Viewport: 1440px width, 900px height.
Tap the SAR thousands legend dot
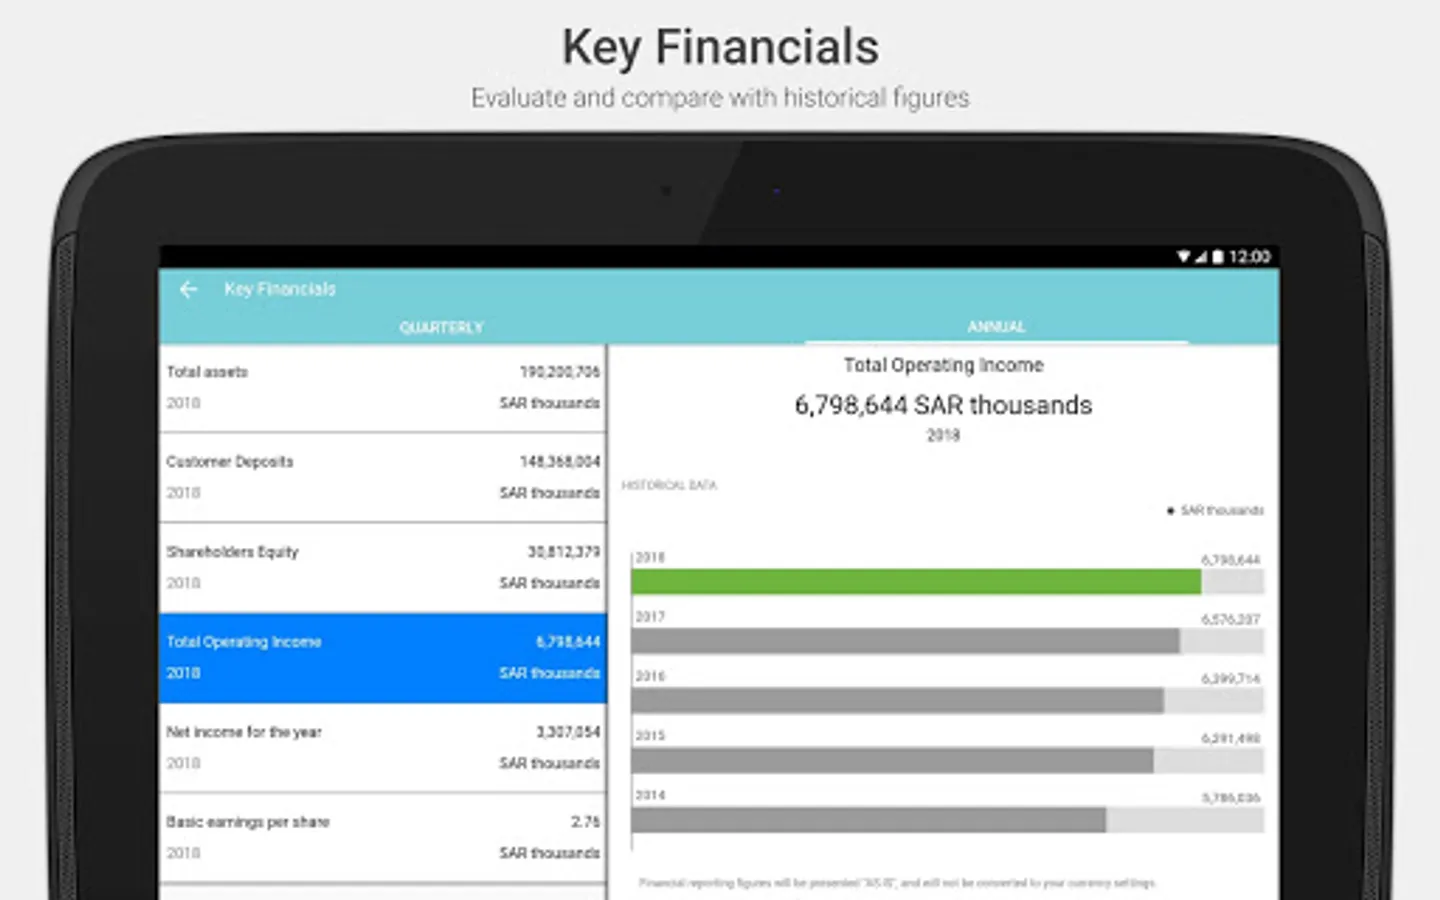tap(1170, 511)
